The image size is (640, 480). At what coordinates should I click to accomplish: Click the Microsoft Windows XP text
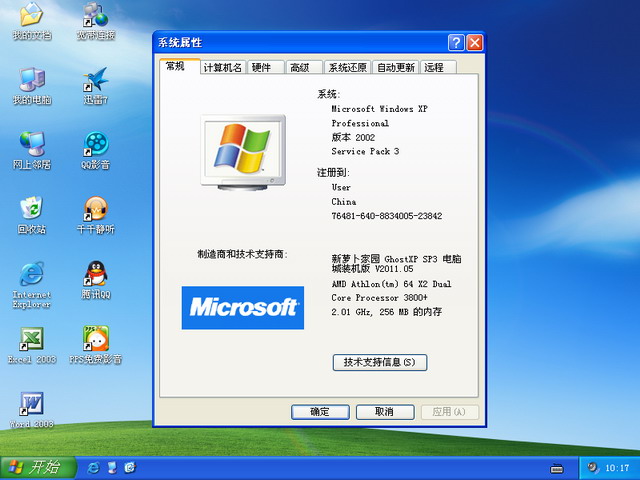tap(380, 109)
